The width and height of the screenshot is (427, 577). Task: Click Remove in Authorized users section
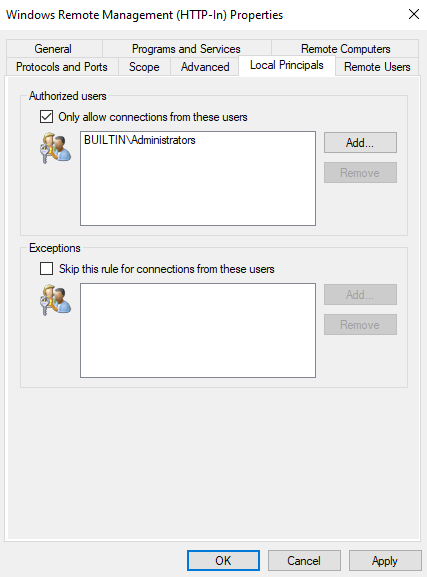(x=360, y=173)
